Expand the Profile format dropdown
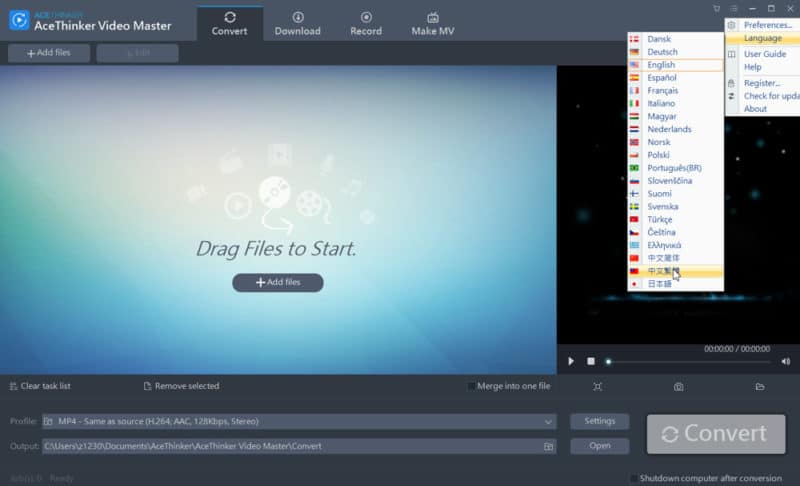 tap(548, 422)
